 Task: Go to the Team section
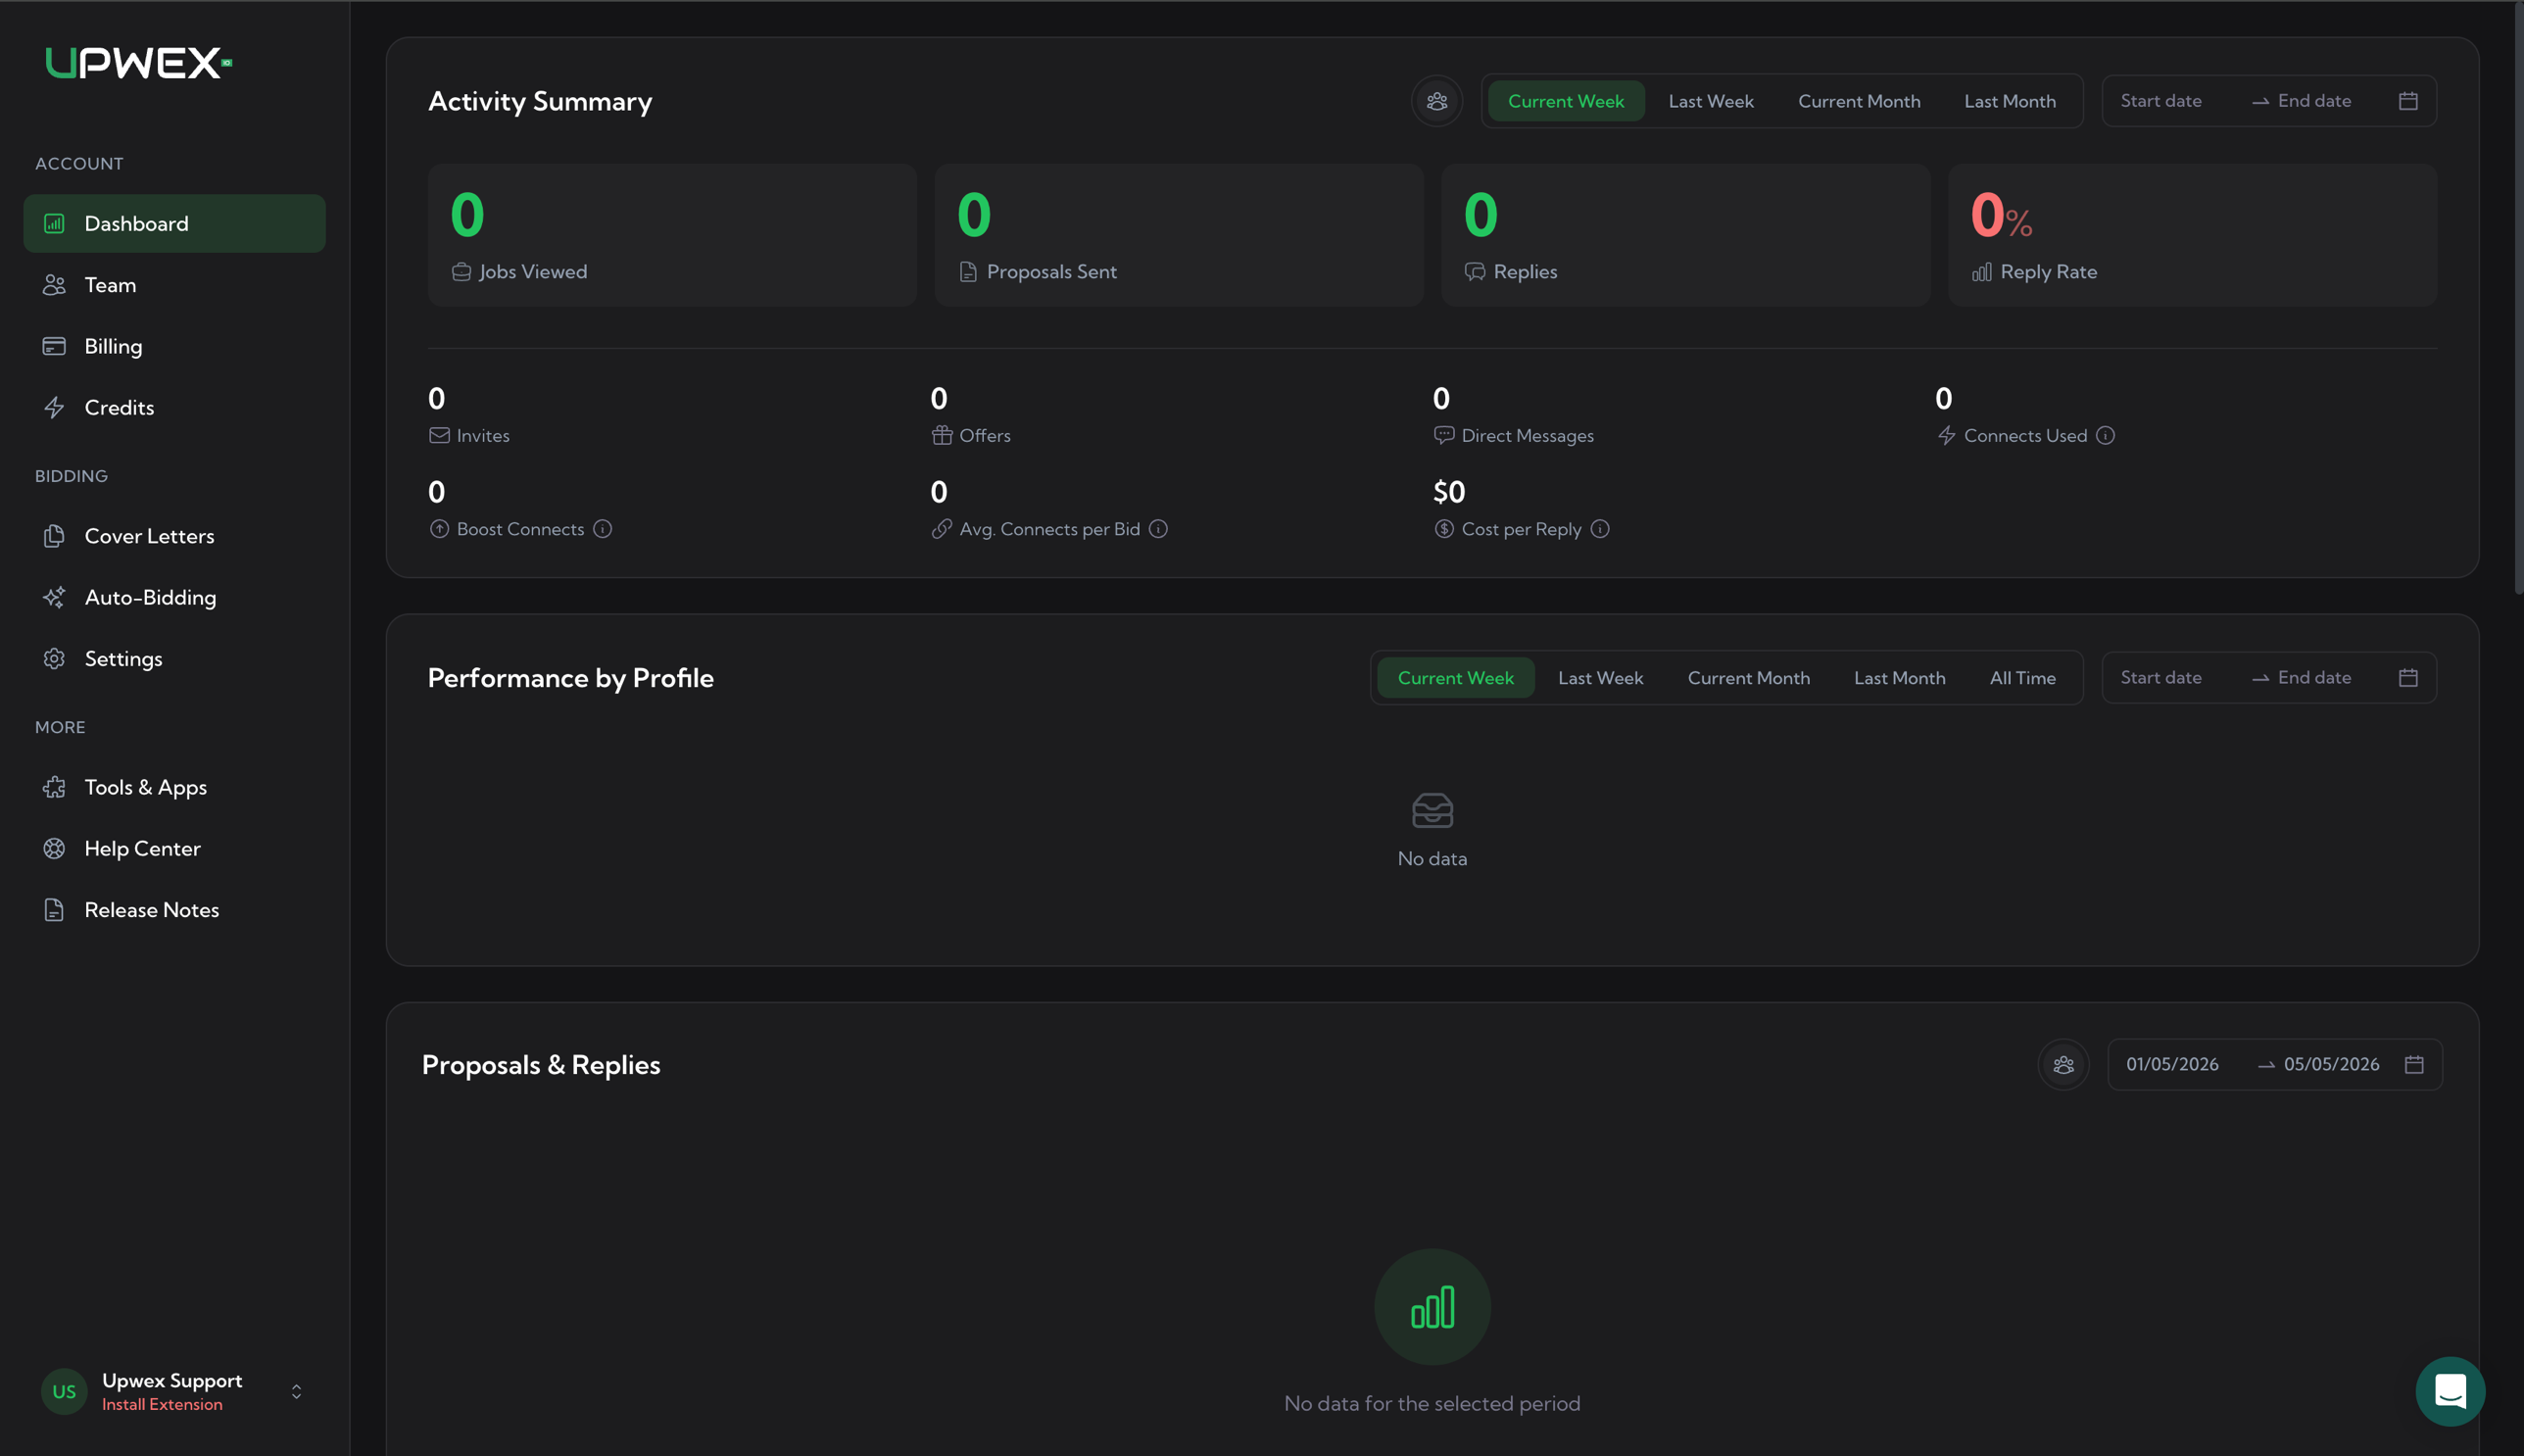(x=174, y=285)
